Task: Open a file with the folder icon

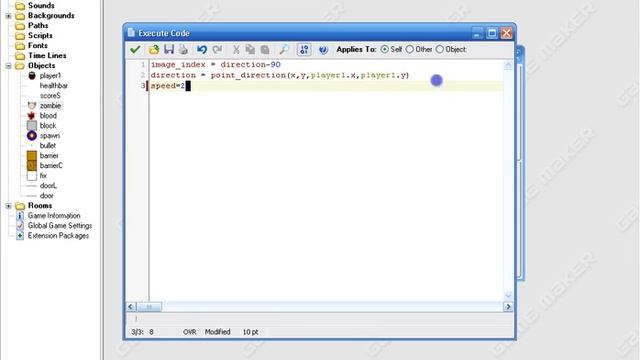Action: coord(154,49)
